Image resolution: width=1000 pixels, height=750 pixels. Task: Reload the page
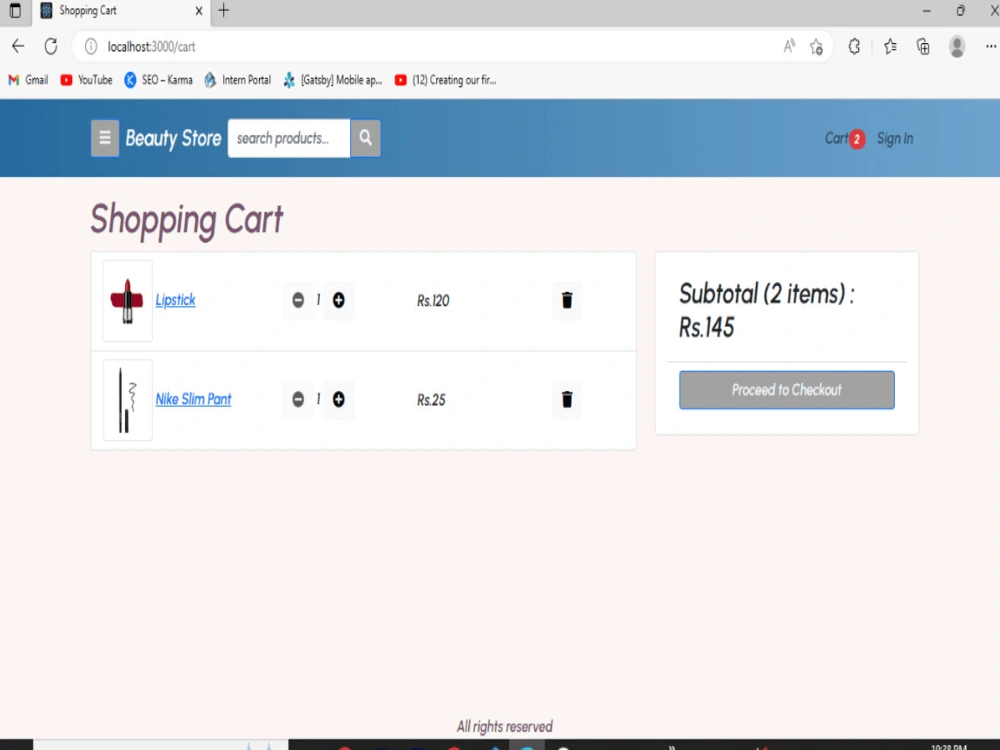[x=51, y=47]
